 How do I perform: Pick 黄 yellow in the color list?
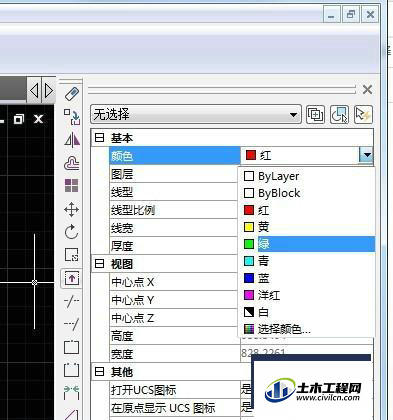[307, 227]
